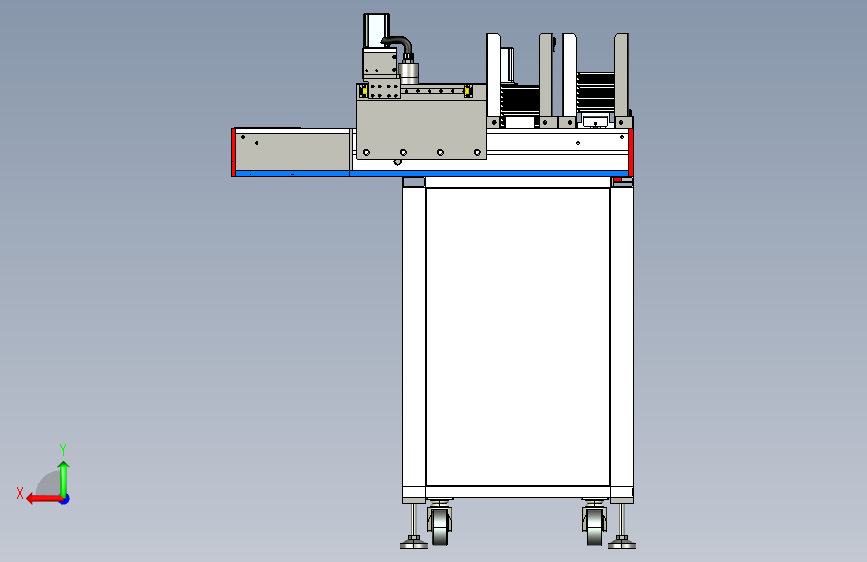This screenshot has width=867, height=562.
Task: Pick the left caster wheel
Action: pyautogui.click(x=440, y=527)
